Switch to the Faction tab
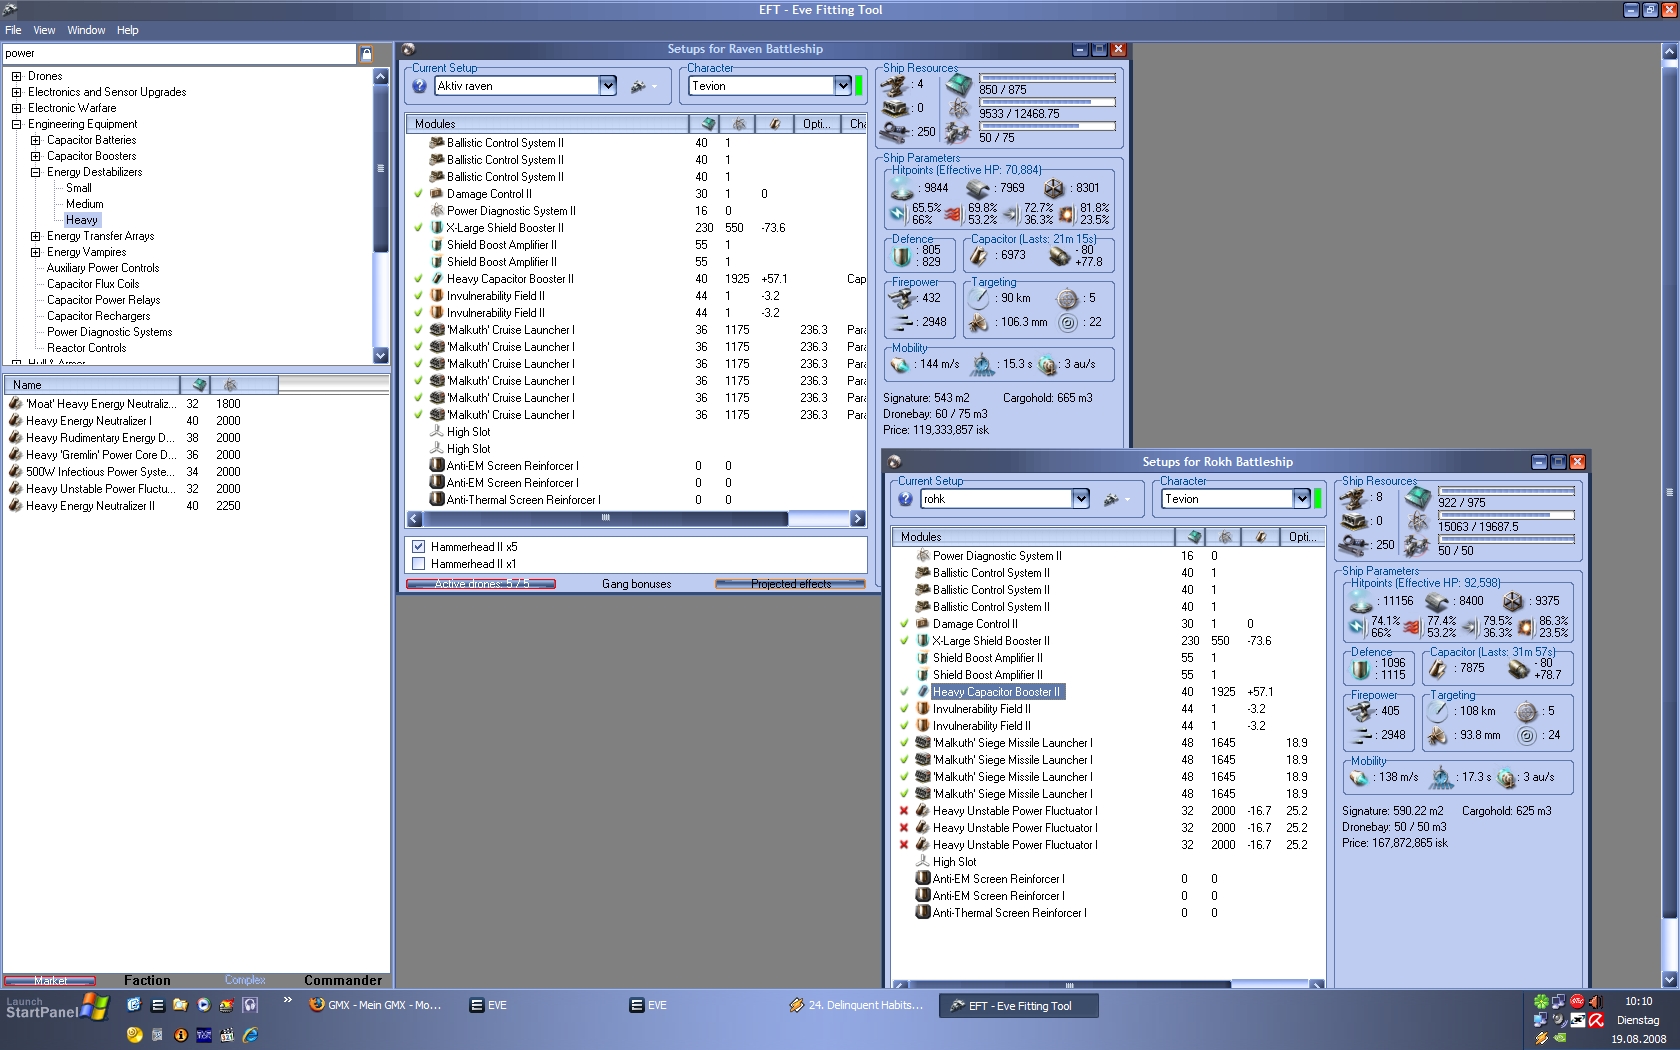 [x=147, y=980]
